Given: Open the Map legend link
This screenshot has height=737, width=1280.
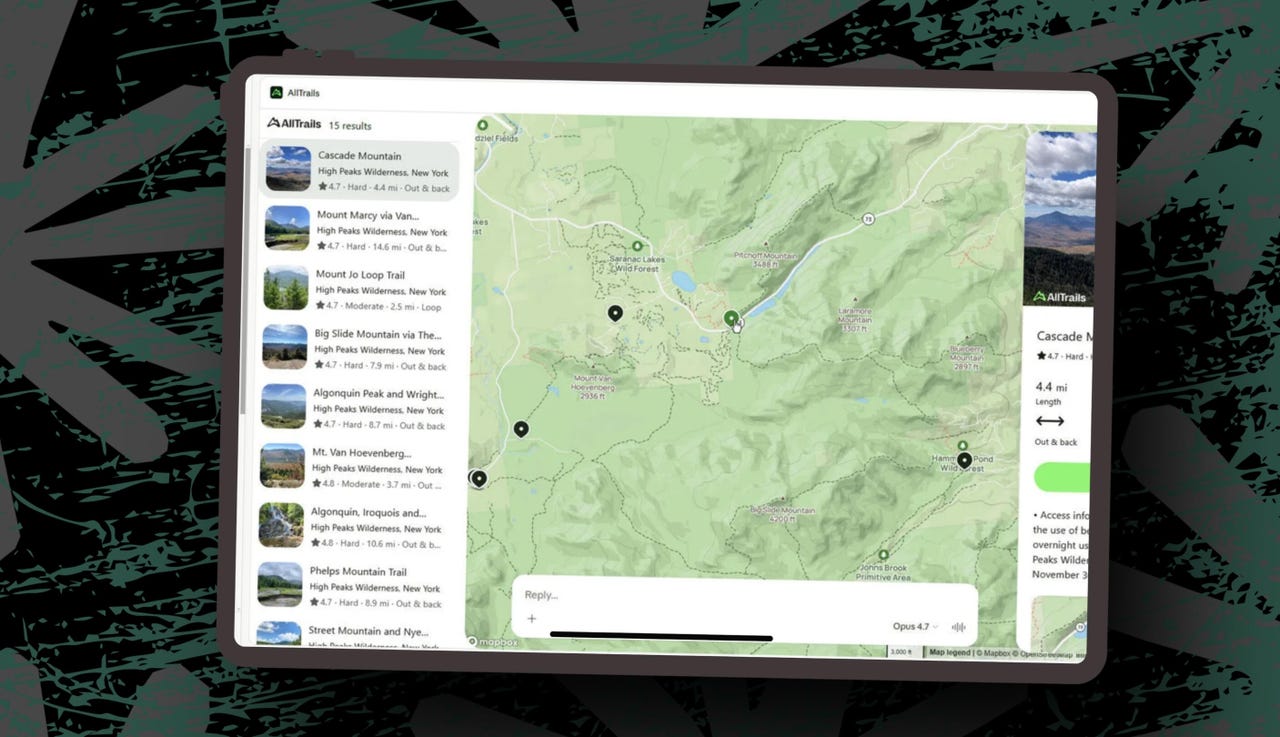Looking at the screenshot, I should [x=949, y=652].
